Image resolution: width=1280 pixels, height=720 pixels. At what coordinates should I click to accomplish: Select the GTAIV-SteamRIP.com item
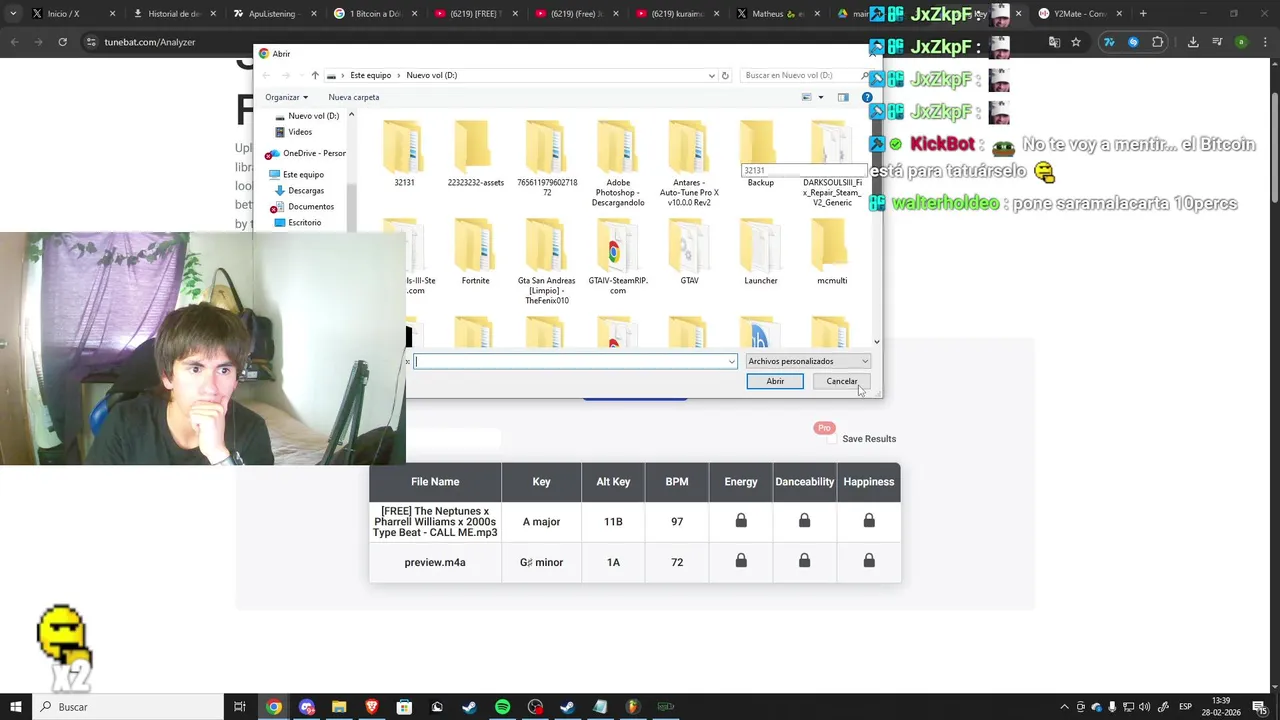click(618, 257)
